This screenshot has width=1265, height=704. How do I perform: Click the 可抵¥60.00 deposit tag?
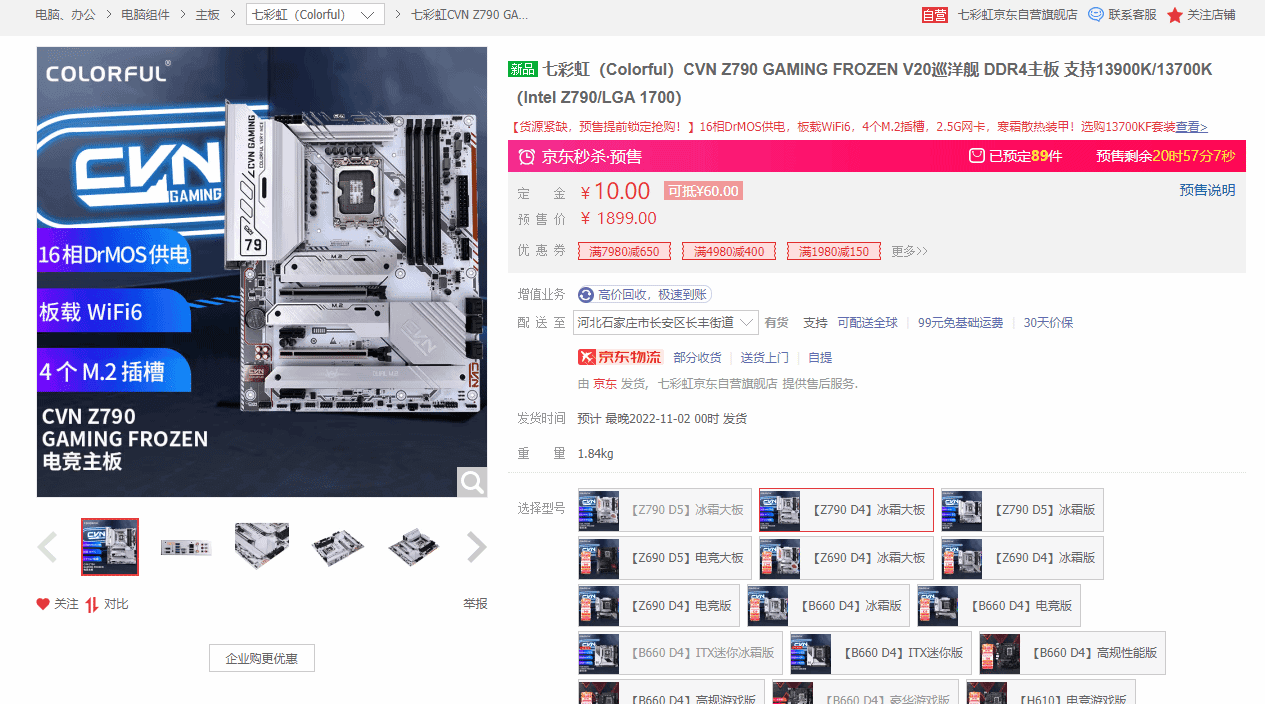tap(704, 191)
